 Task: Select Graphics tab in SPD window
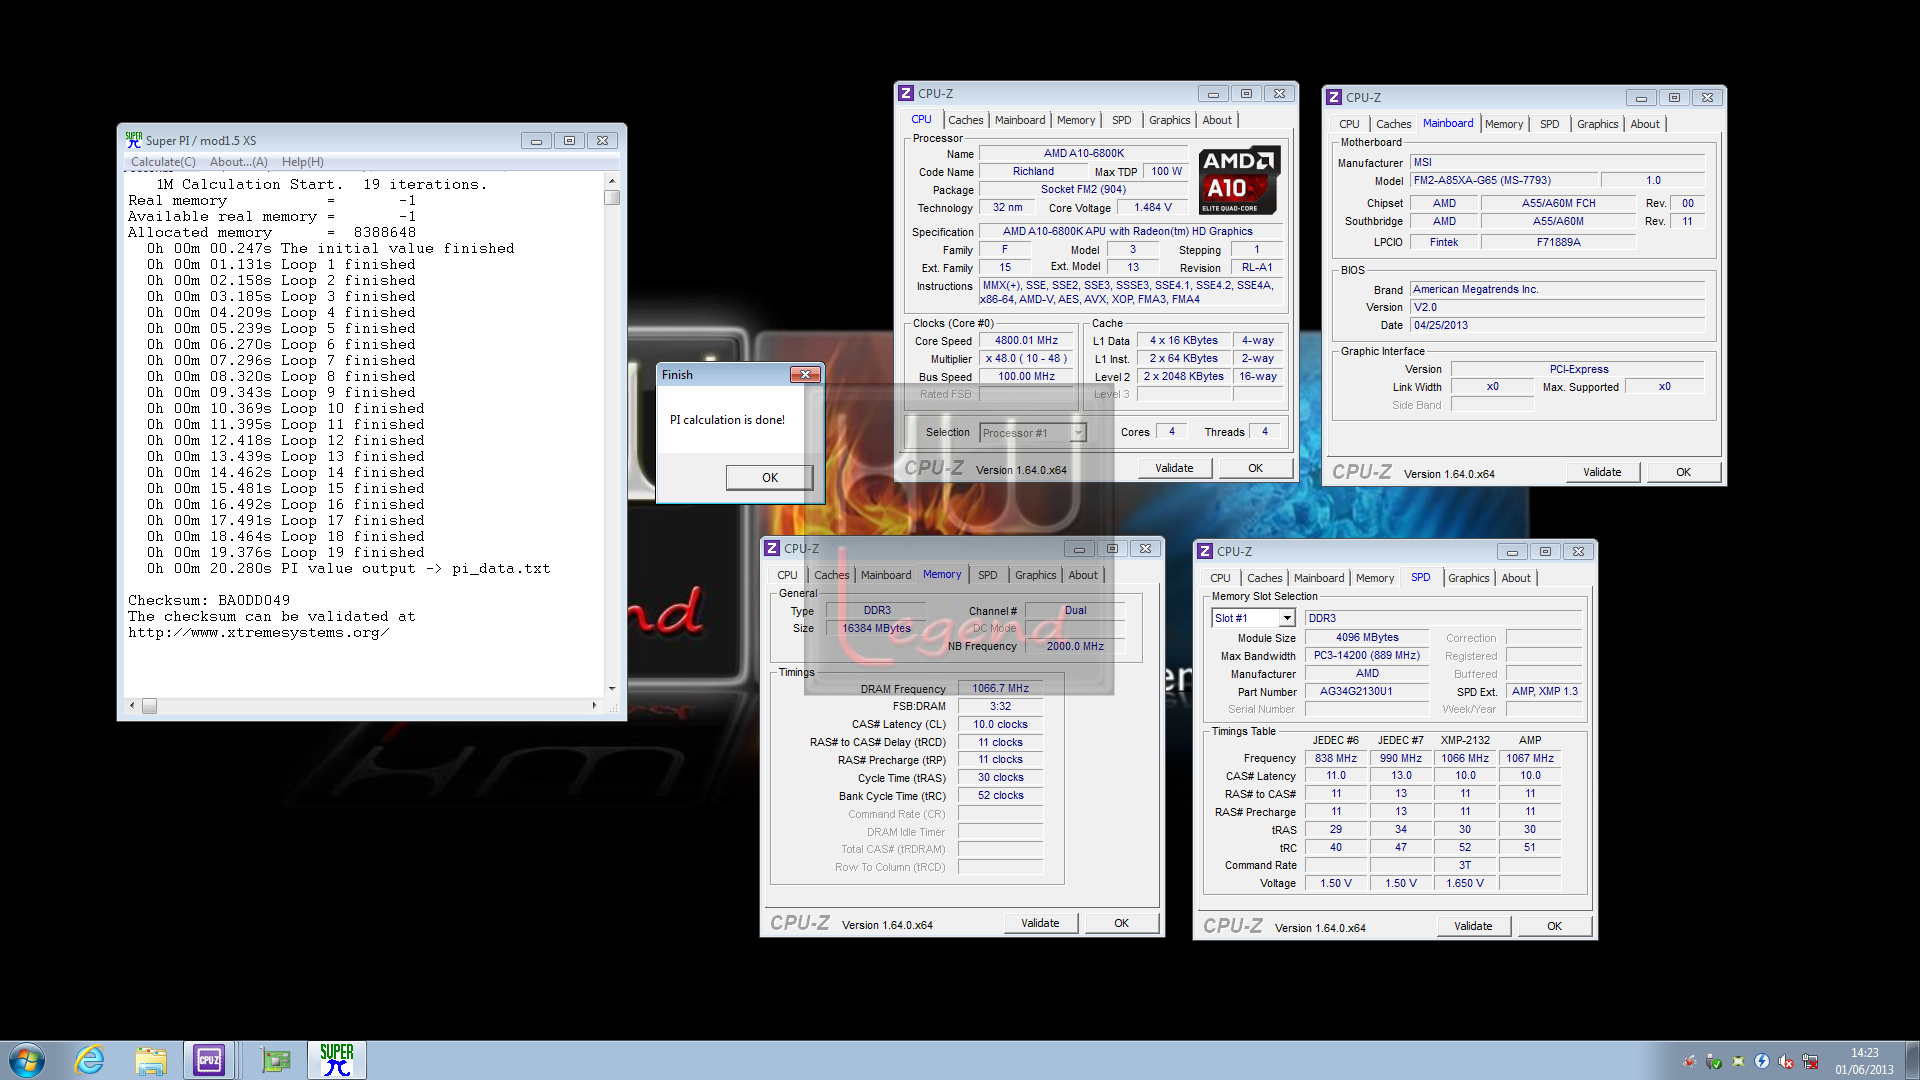pos(1468,578)
